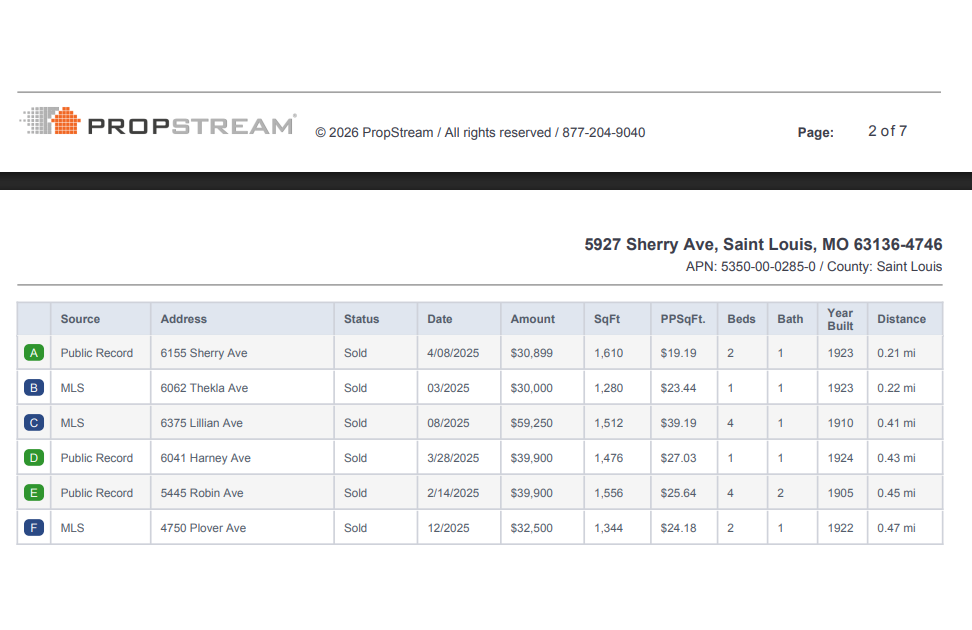
Task: Select the green E comparable marker
Action: coord(34,493)
